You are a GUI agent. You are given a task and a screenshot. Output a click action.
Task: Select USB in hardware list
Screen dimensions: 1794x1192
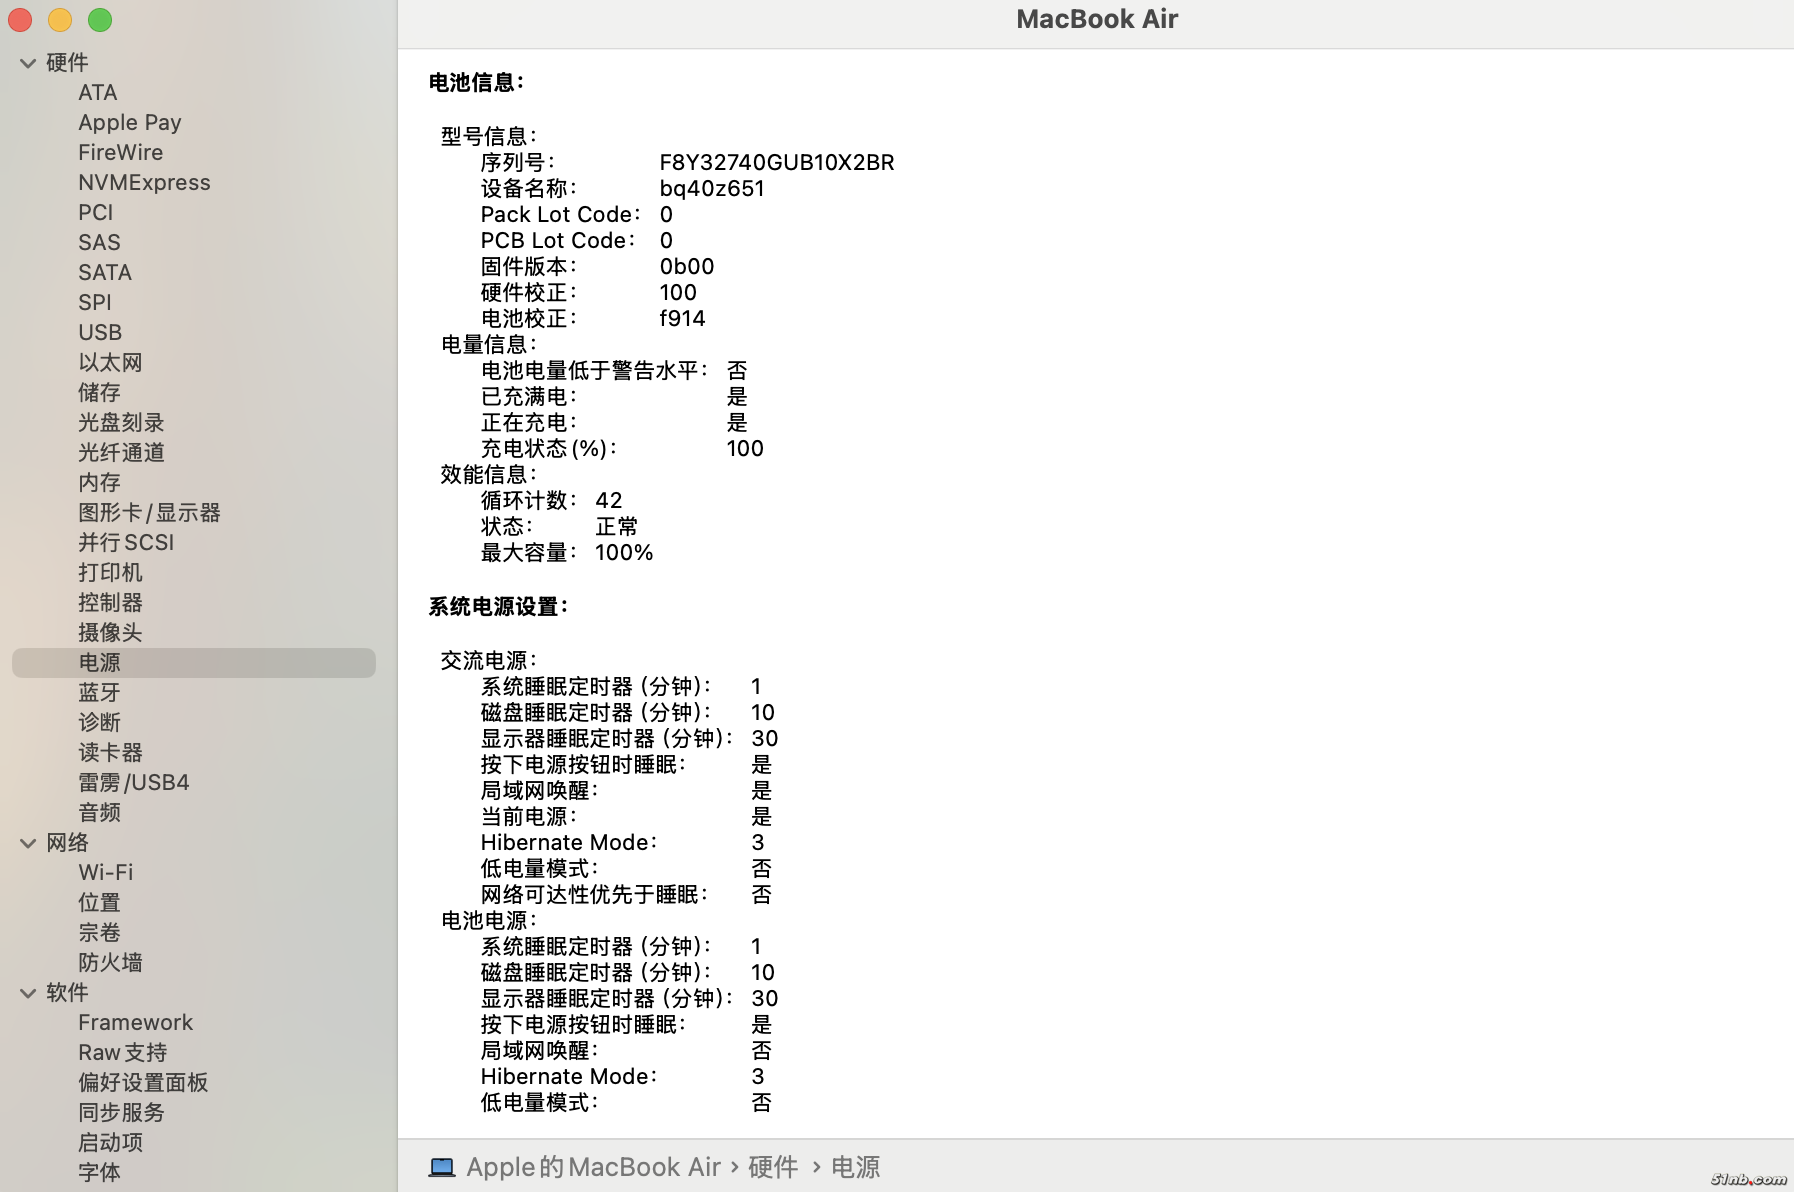100,332
